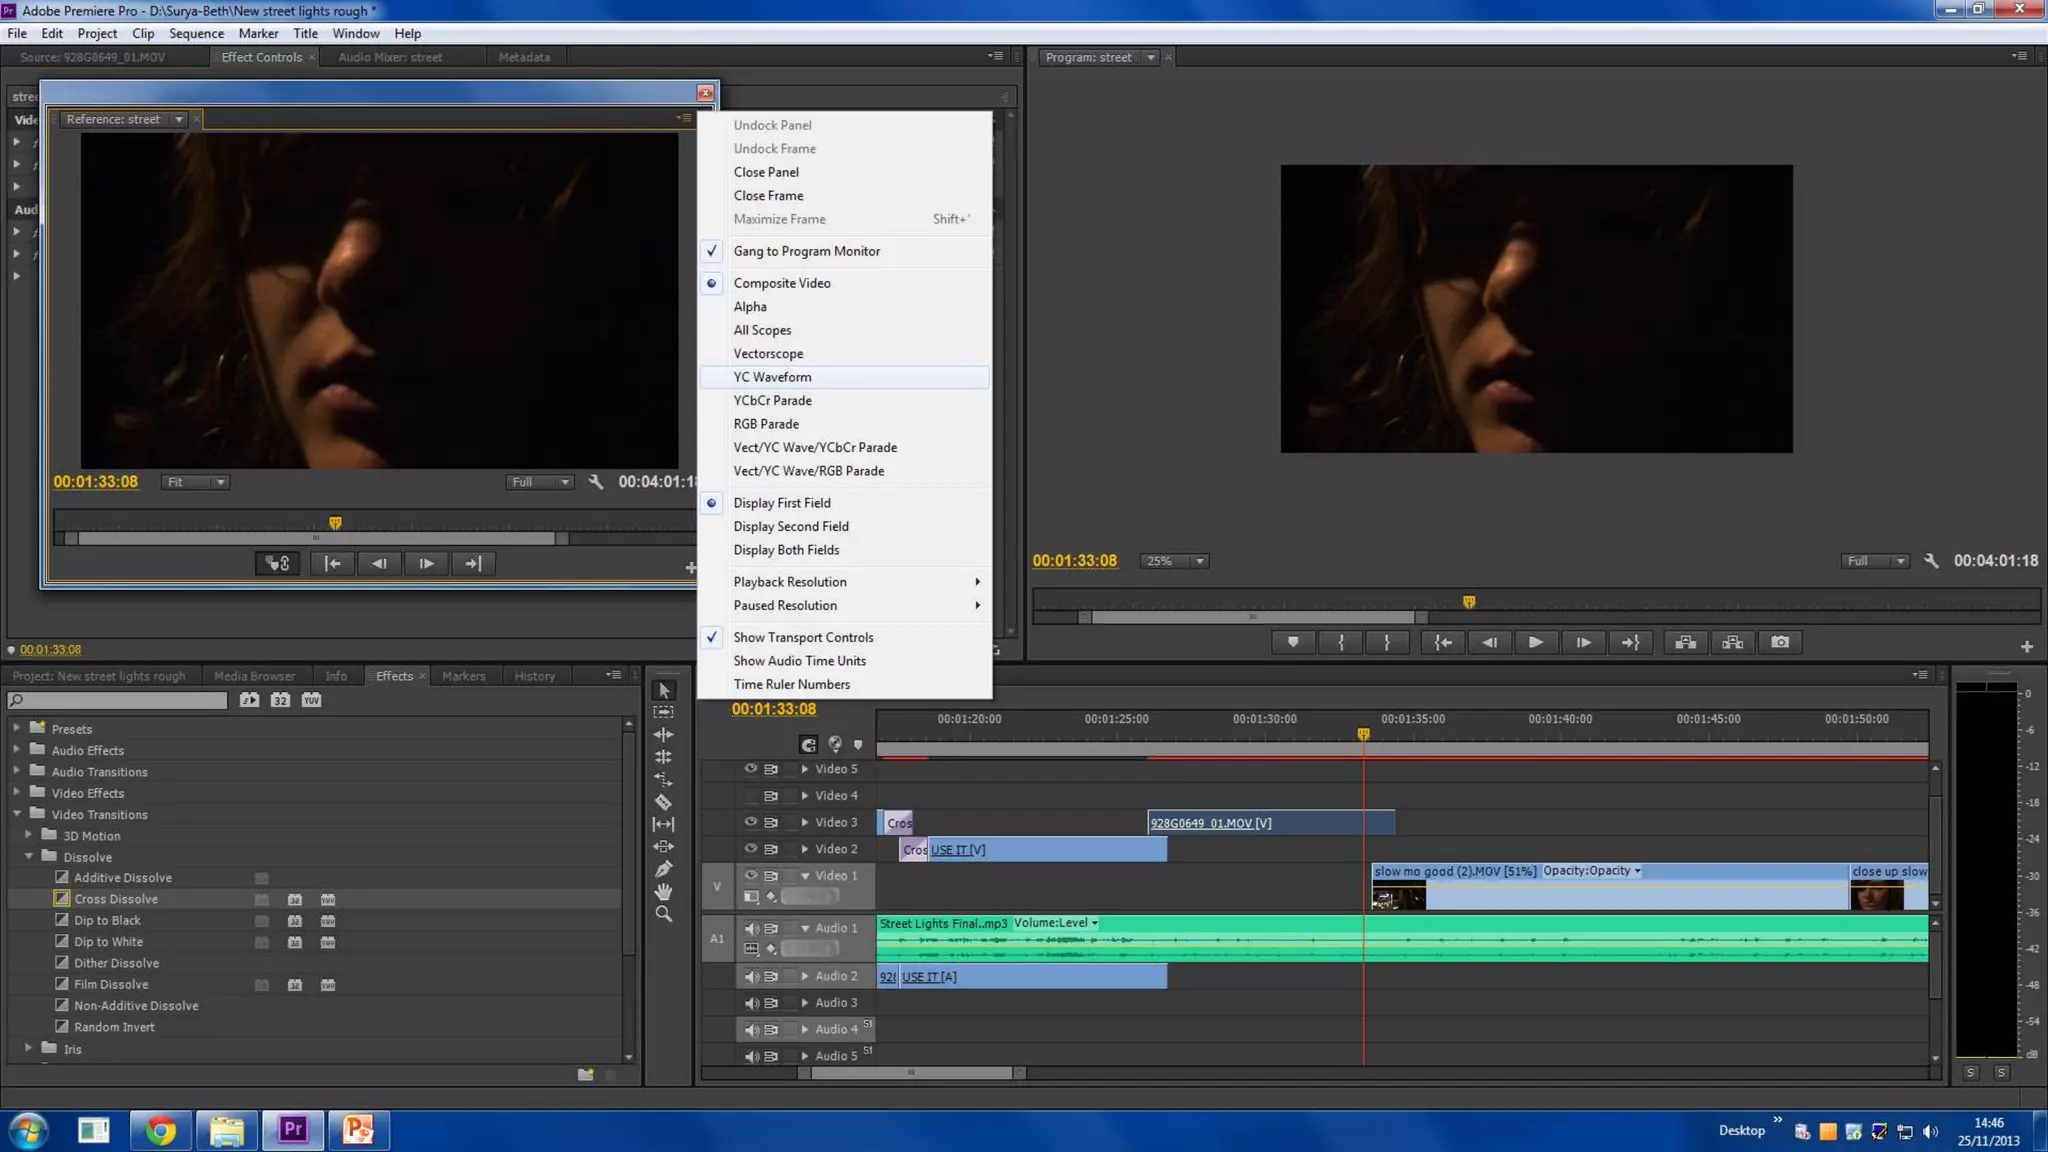Screen dimensions: 2048x1152
Task: Select the Razor tool in the tools panel
Action: tap(663, 802)
